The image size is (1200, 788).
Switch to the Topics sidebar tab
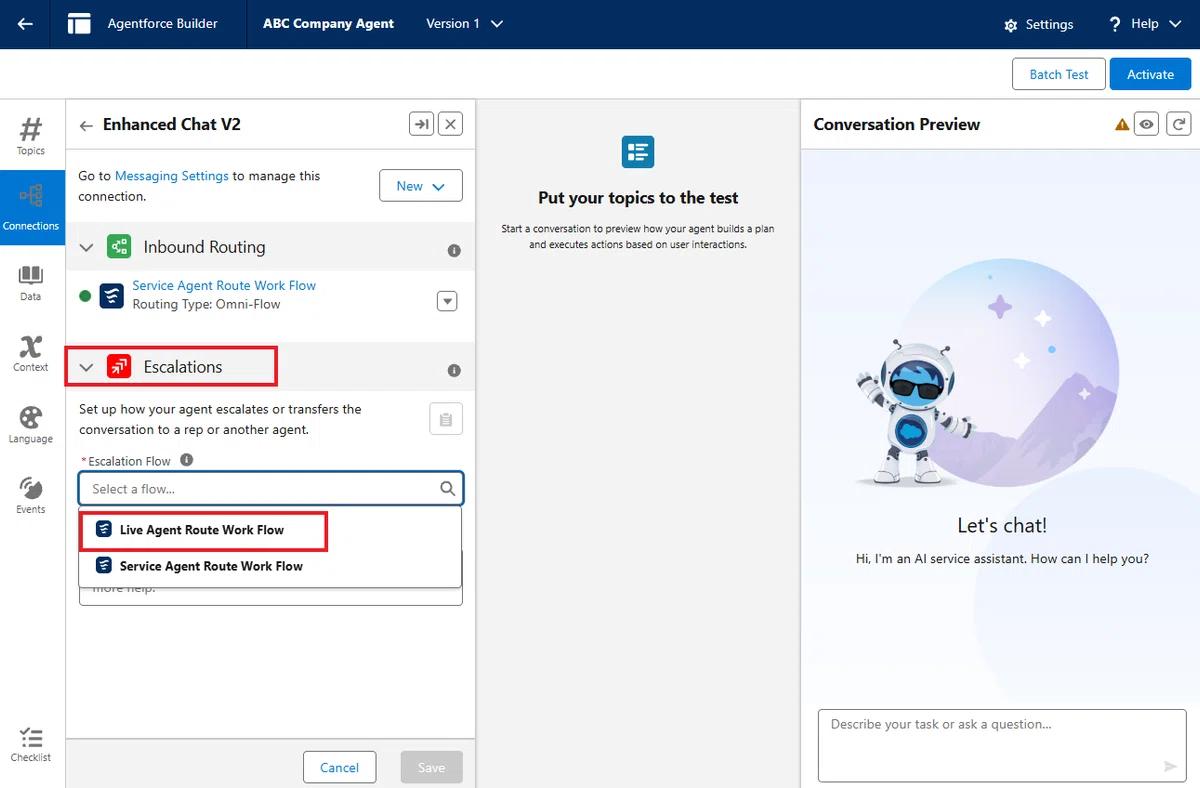(31, 136)
